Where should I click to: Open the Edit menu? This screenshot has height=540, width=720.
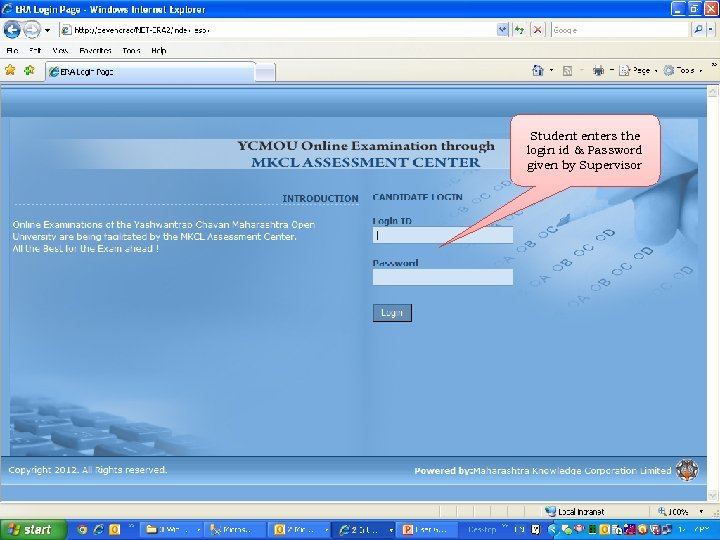coord(35,51)
